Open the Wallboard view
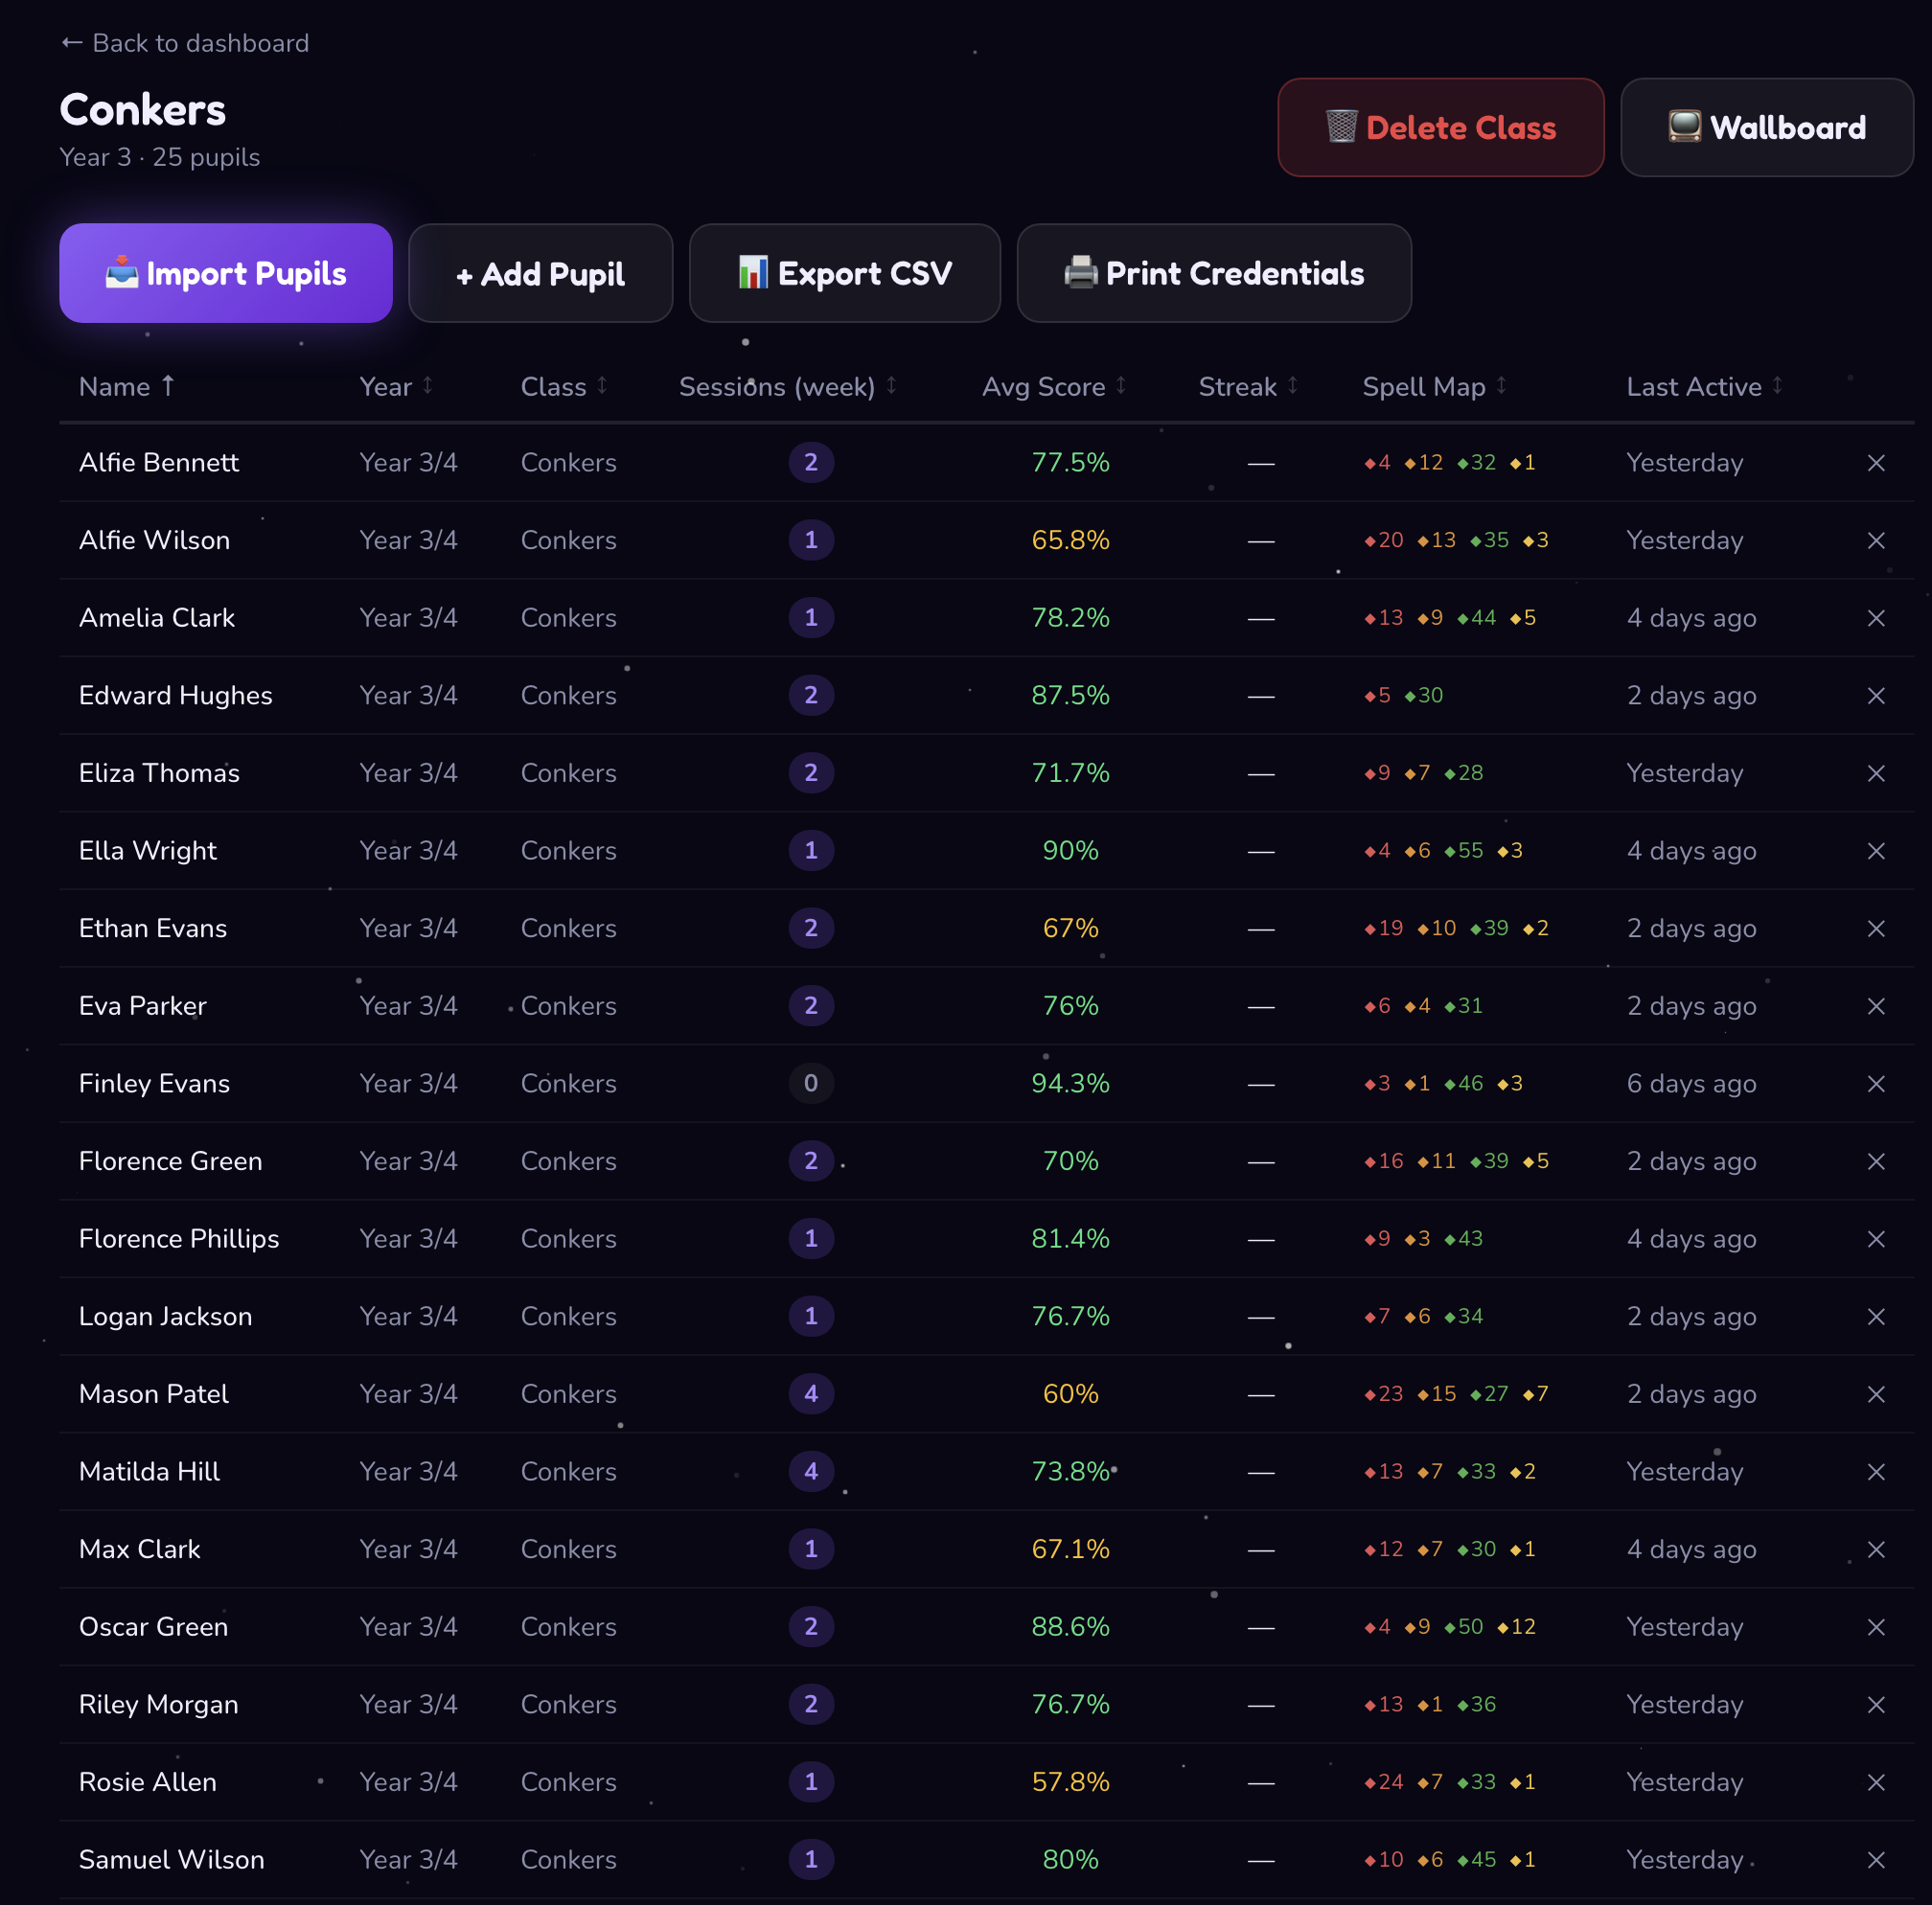Screen dimensions: 1932x1905 (x=1766, y=128)
